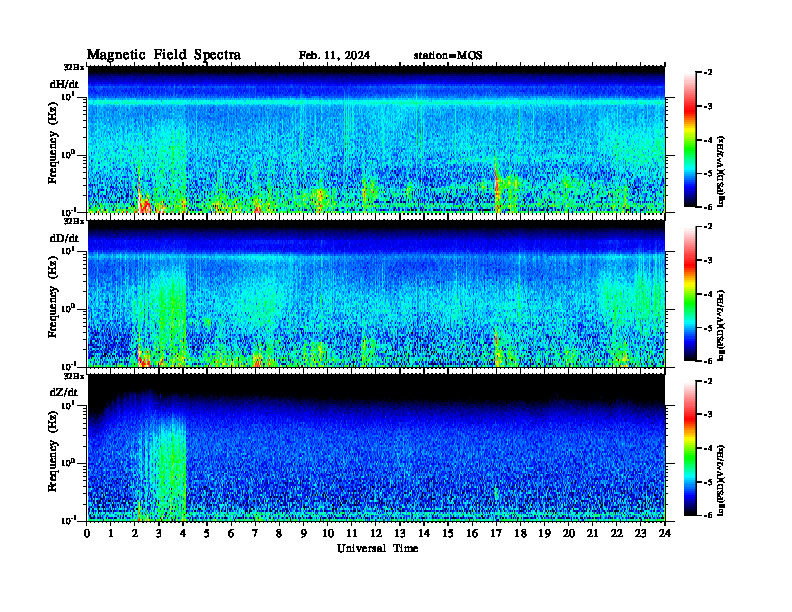792x612 pixels.
Task: Click hour tick label 19 on time axis
Action: coord(544,533)
